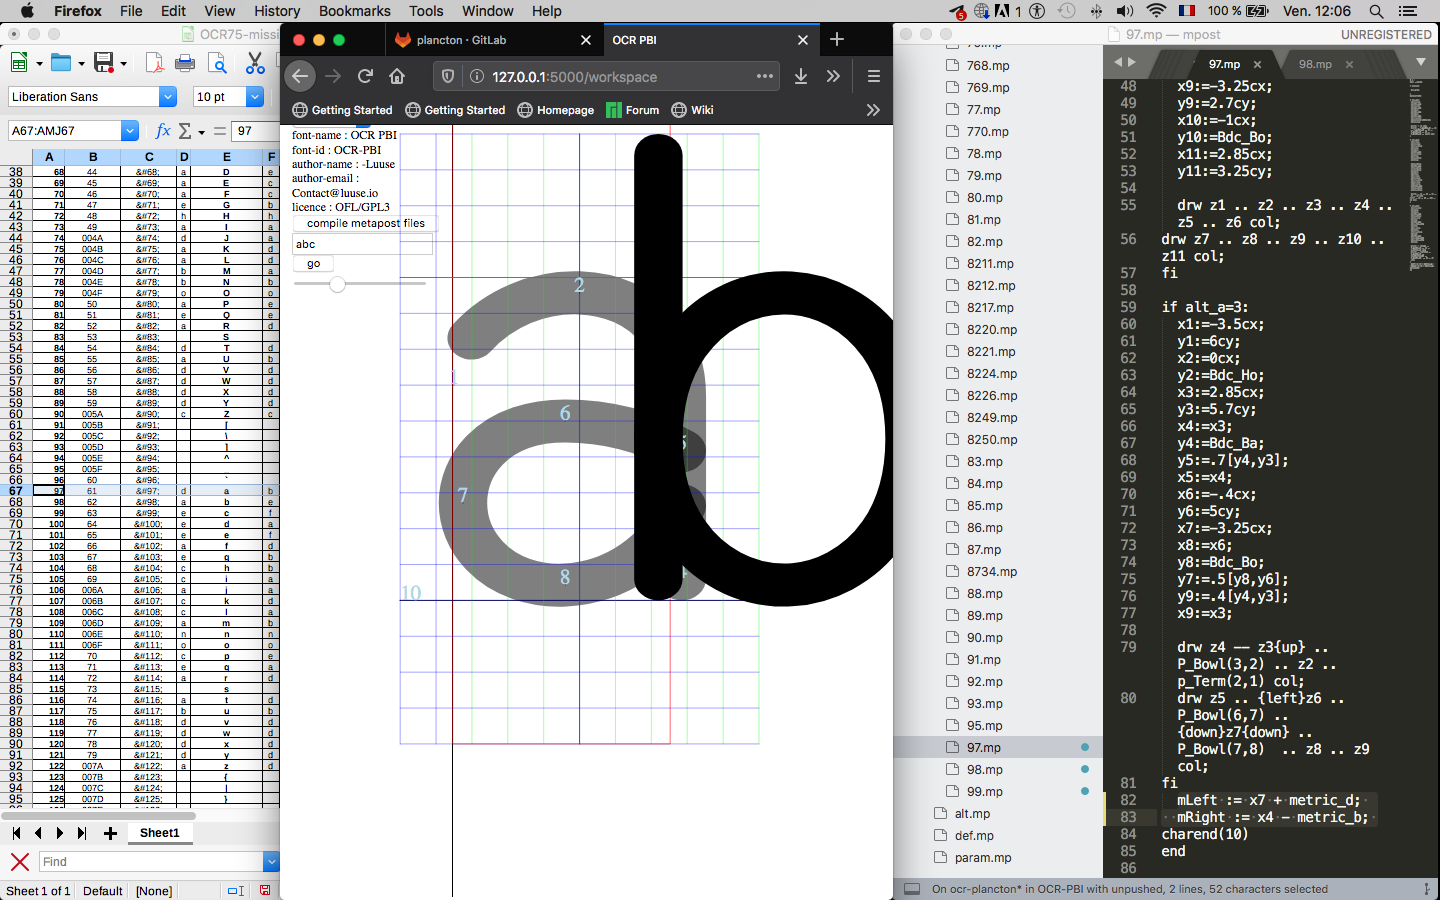Toggle Sublime Text side bar from status bar
Screen dimensions: 1440x900
coord(911,889)
